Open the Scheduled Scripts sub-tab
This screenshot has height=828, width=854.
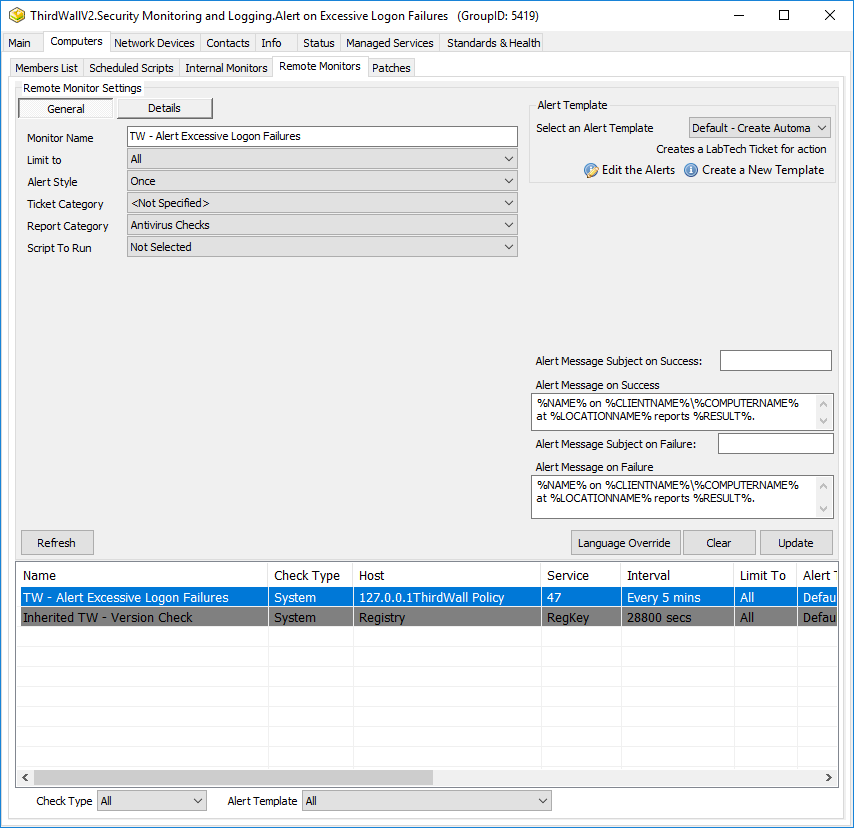[131, 68]
